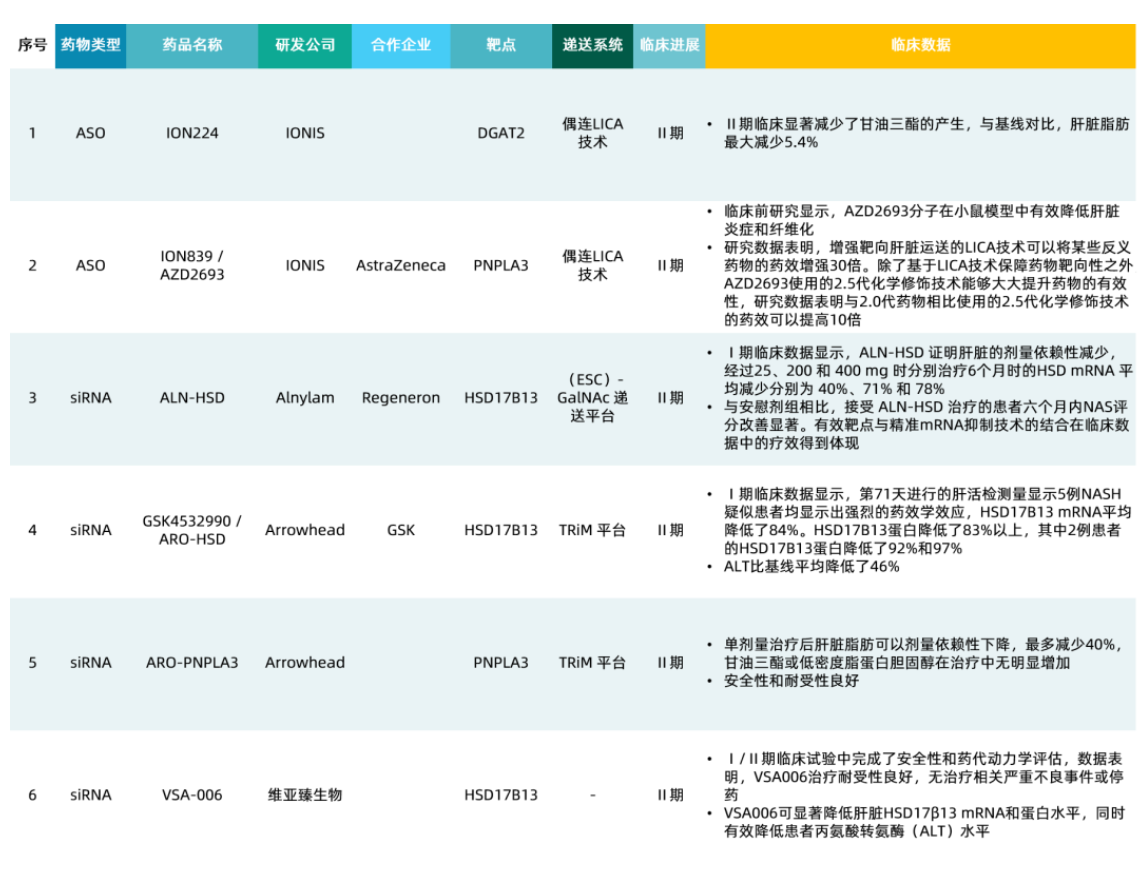The height and width of the screenshot is (874, 1144).
Task: Select the 靶点 column header
Action: tap(501, 45)
